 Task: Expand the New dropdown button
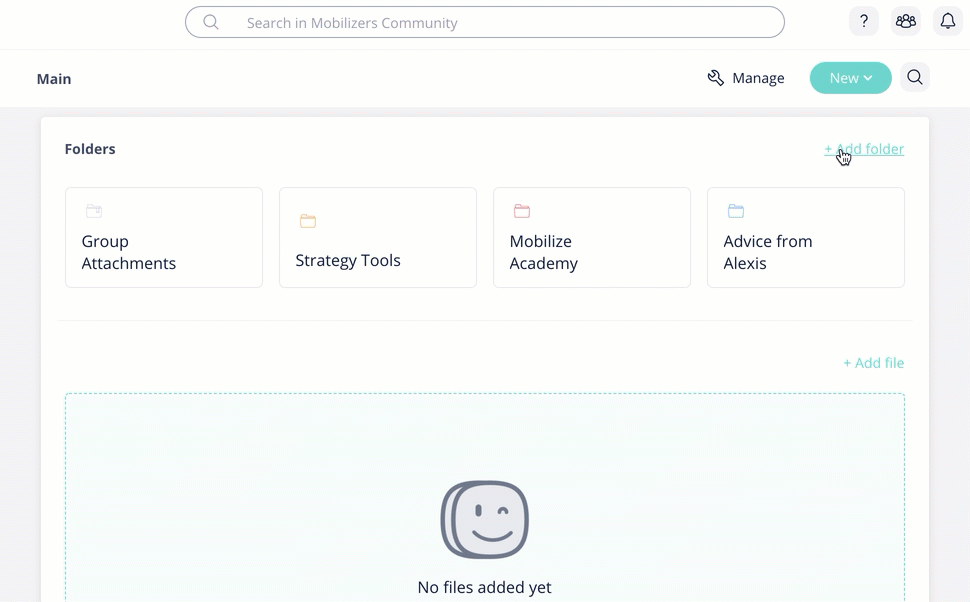coord(851,78)
